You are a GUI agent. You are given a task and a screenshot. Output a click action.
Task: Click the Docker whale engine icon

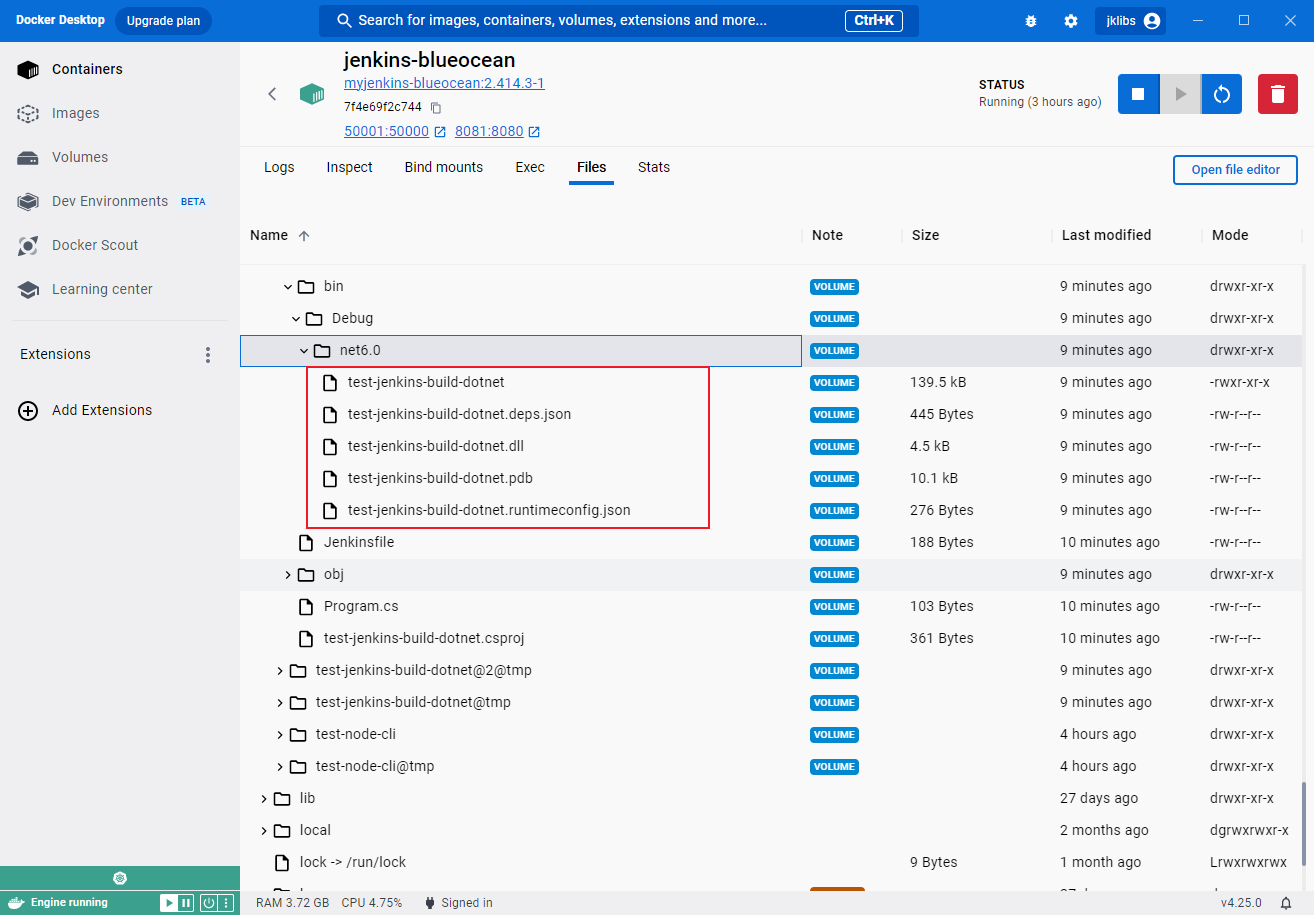[x=15, y=902]
